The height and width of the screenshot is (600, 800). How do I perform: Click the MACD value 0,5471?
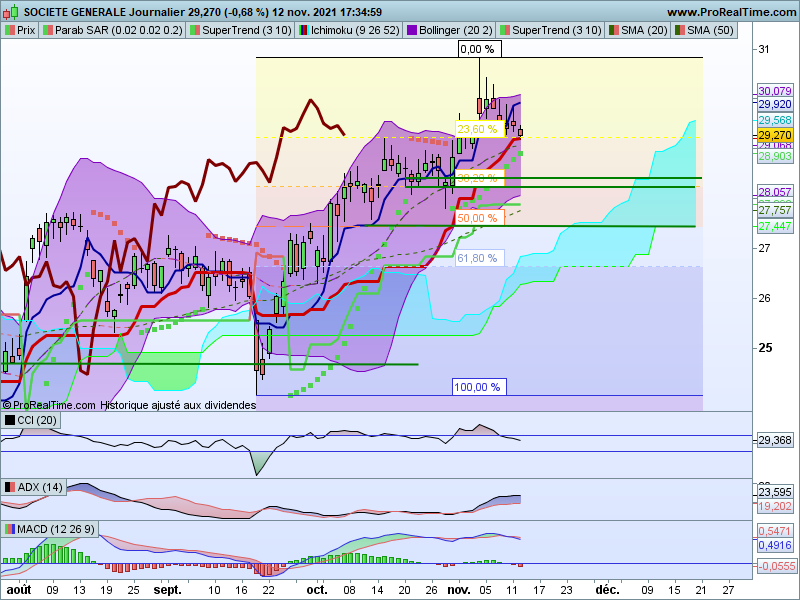774,531
